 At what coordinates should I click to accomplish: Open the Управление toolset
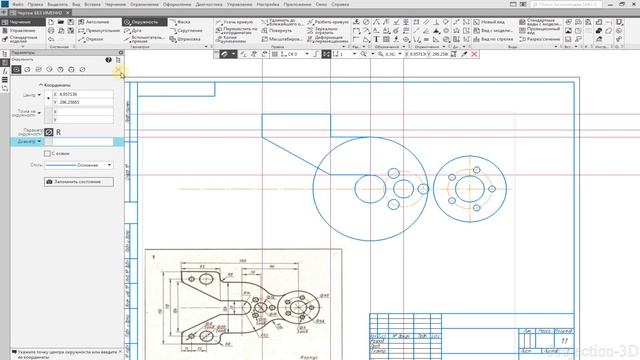pyautogui.click(x=19, y=31)
